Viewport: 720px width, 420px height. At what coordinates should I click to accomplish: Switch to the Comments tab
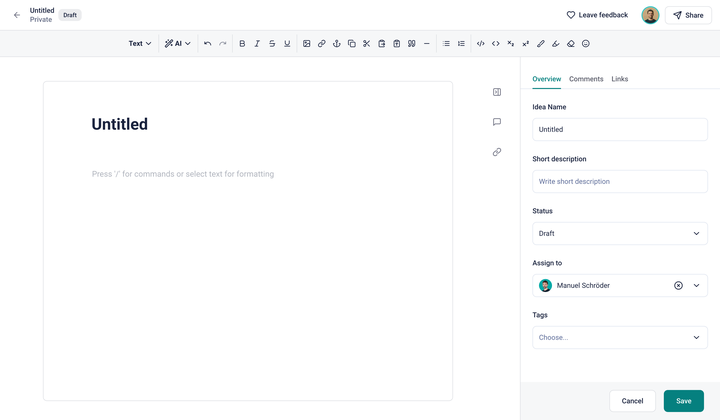click(x=586, y=79)
